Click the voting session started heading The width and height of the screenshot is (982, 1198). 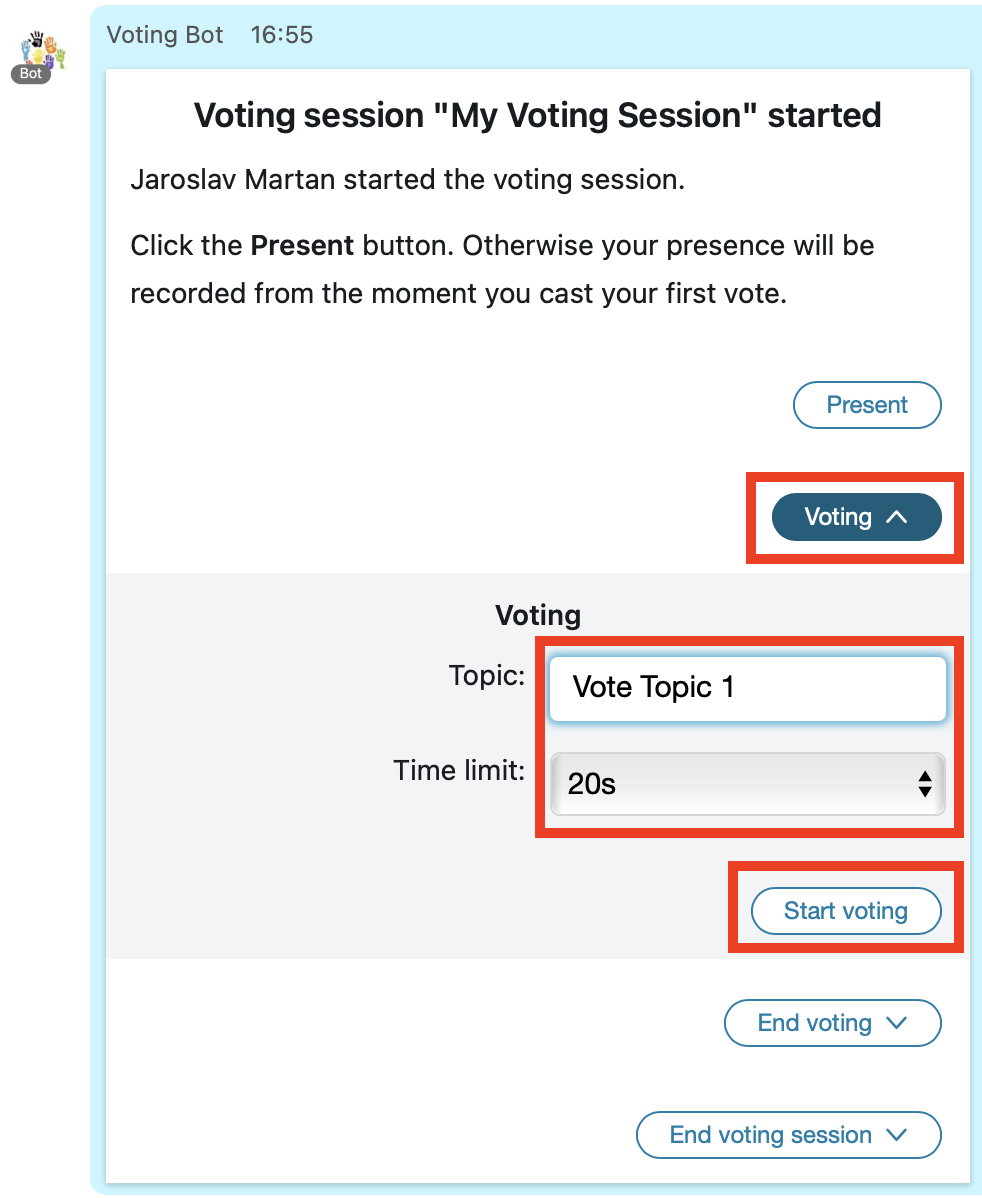(x=537, y=115)
